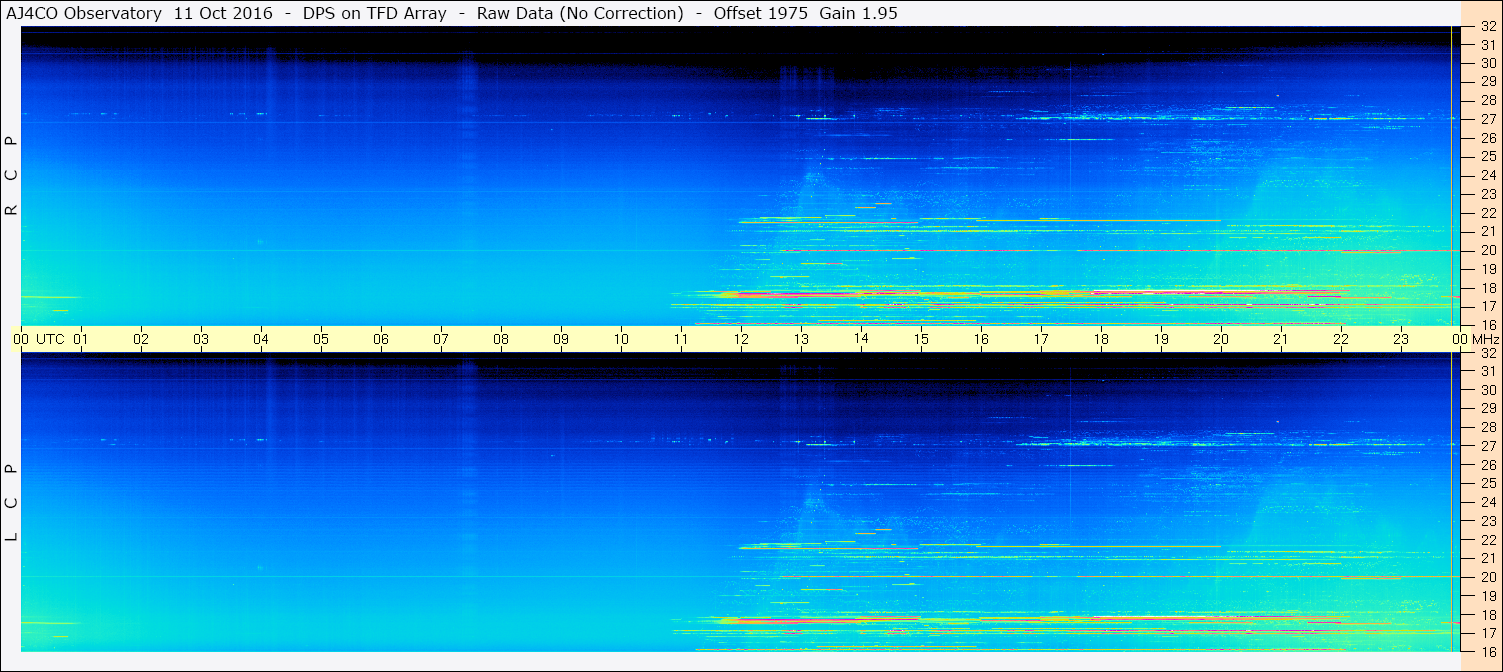Click the 18 MHz label of the LCP panel
Screen dimensions: 1503x672
[x=1488, y=614]
